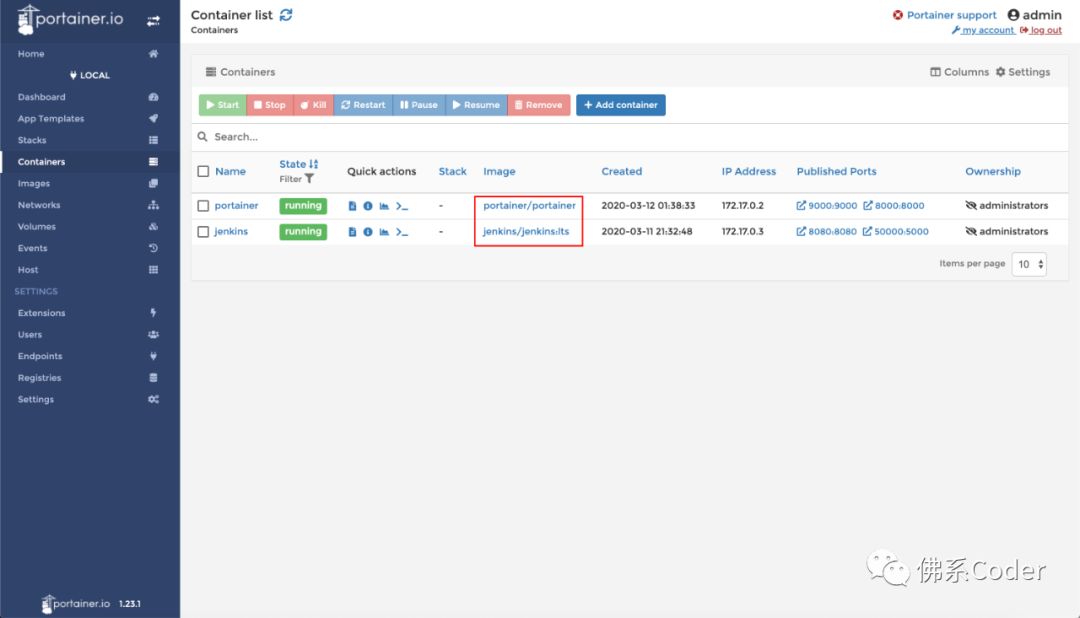This screenshot has height=618, width=1080.
Task: Open the portainer/portainer image link
Action: (x=529, y=205)
